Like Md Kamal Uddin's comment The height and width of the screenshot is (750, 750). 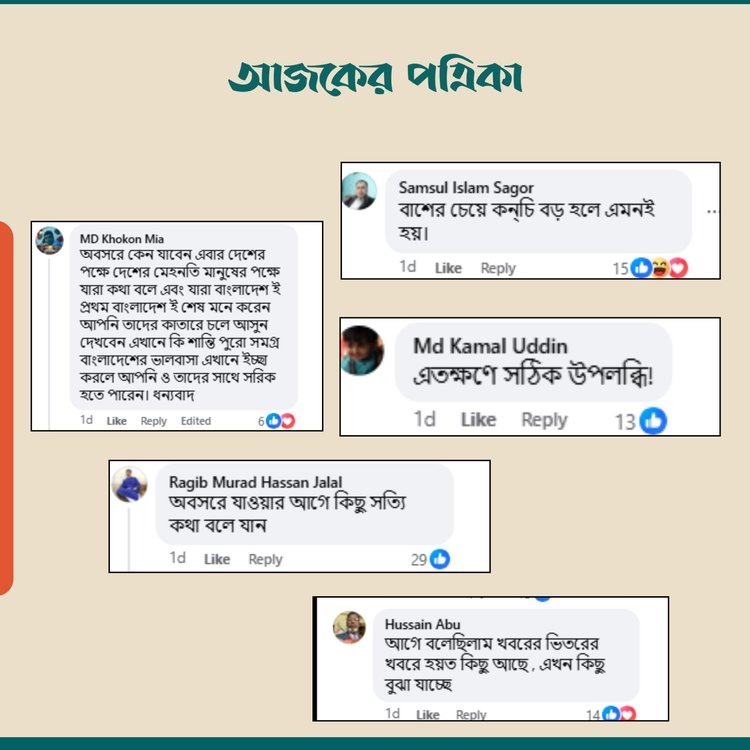pos(478,419)
